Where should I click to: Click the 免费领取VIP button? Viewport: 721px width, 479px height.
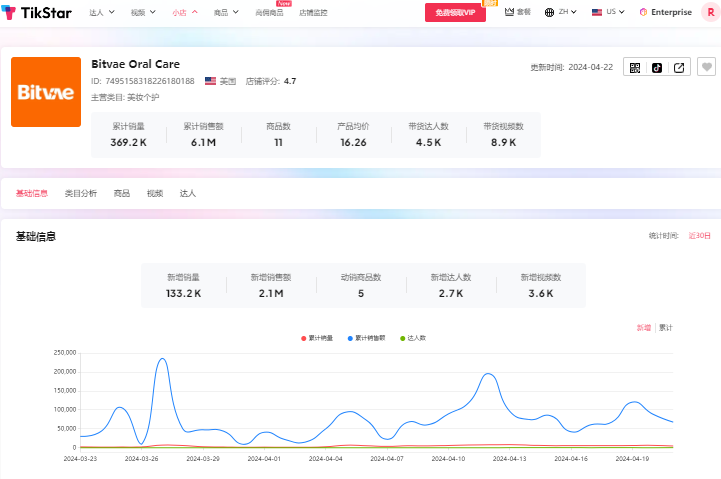pos(455,12)
